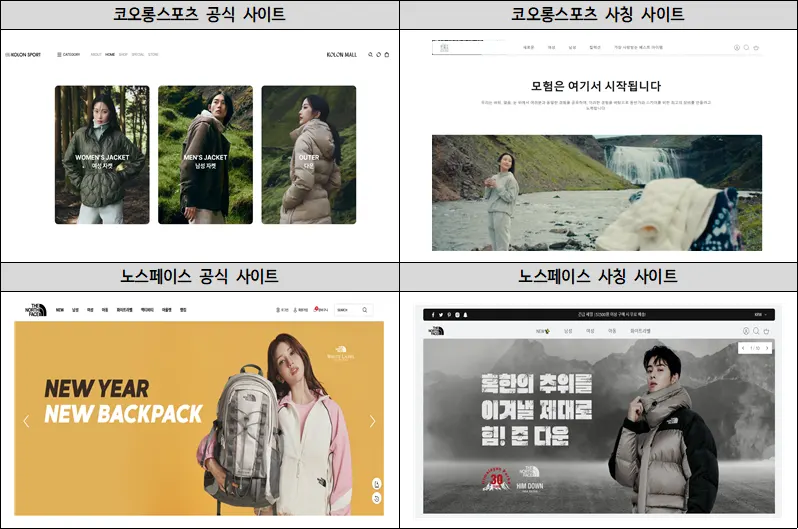Open Facebook icon on fake North Face site
798x529 pixels.
click(433, 315)
